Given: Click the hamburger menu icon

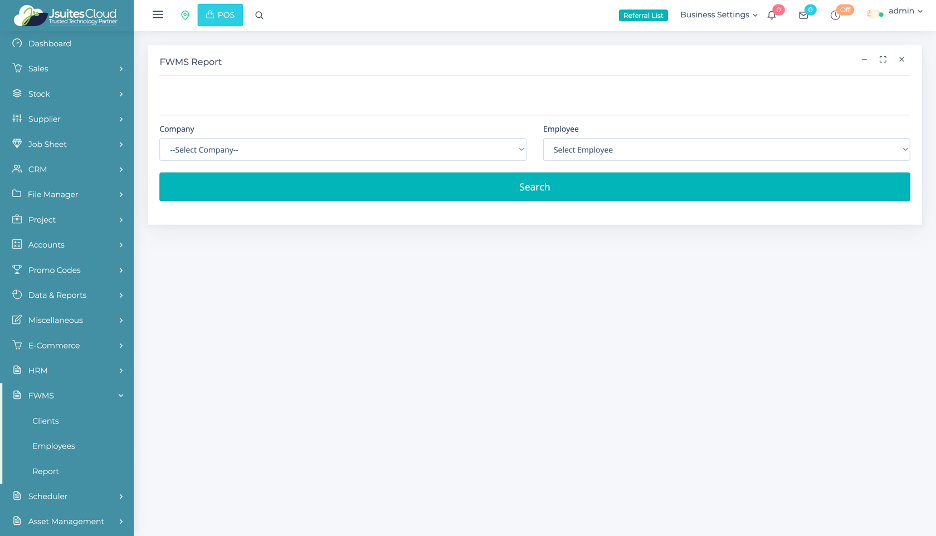Looking at the screenshot, I should [158, 15].
